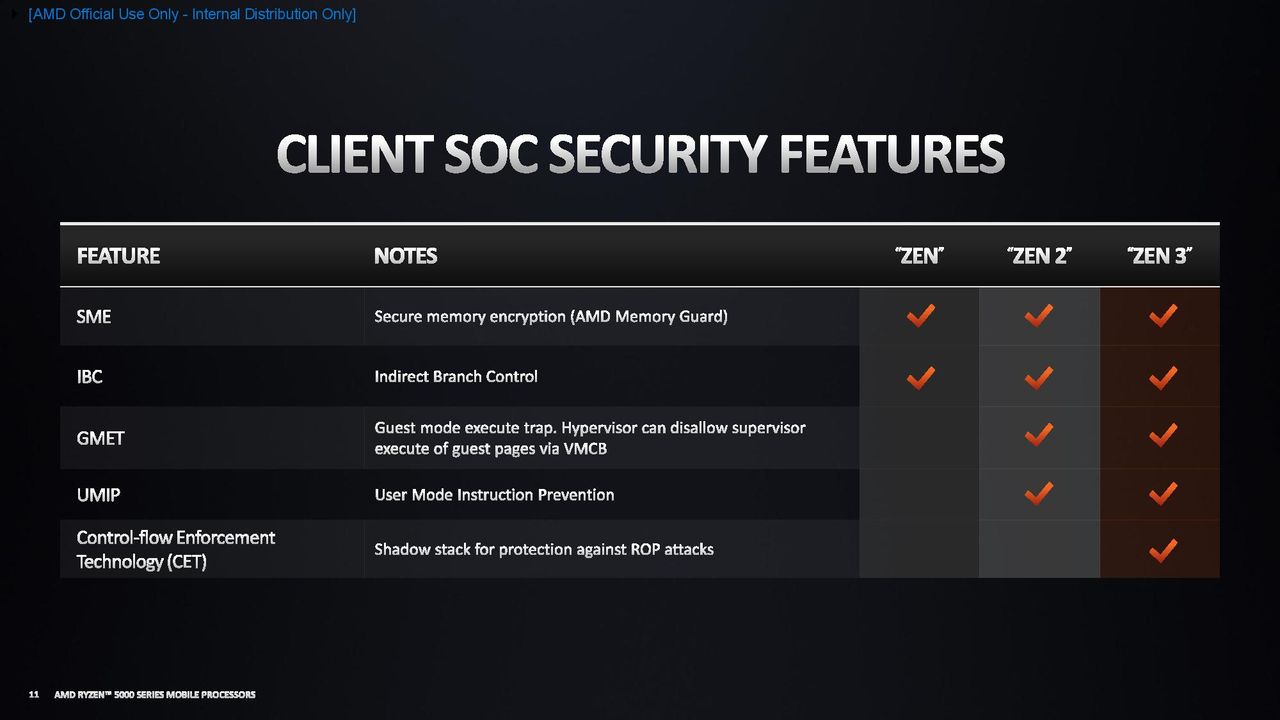The width and height of the screenshot is (1280, 720).
Task: Click the IBC checkmark under "ZEN 3" column
Action: pyautogui.click(x=1162, y=377)
